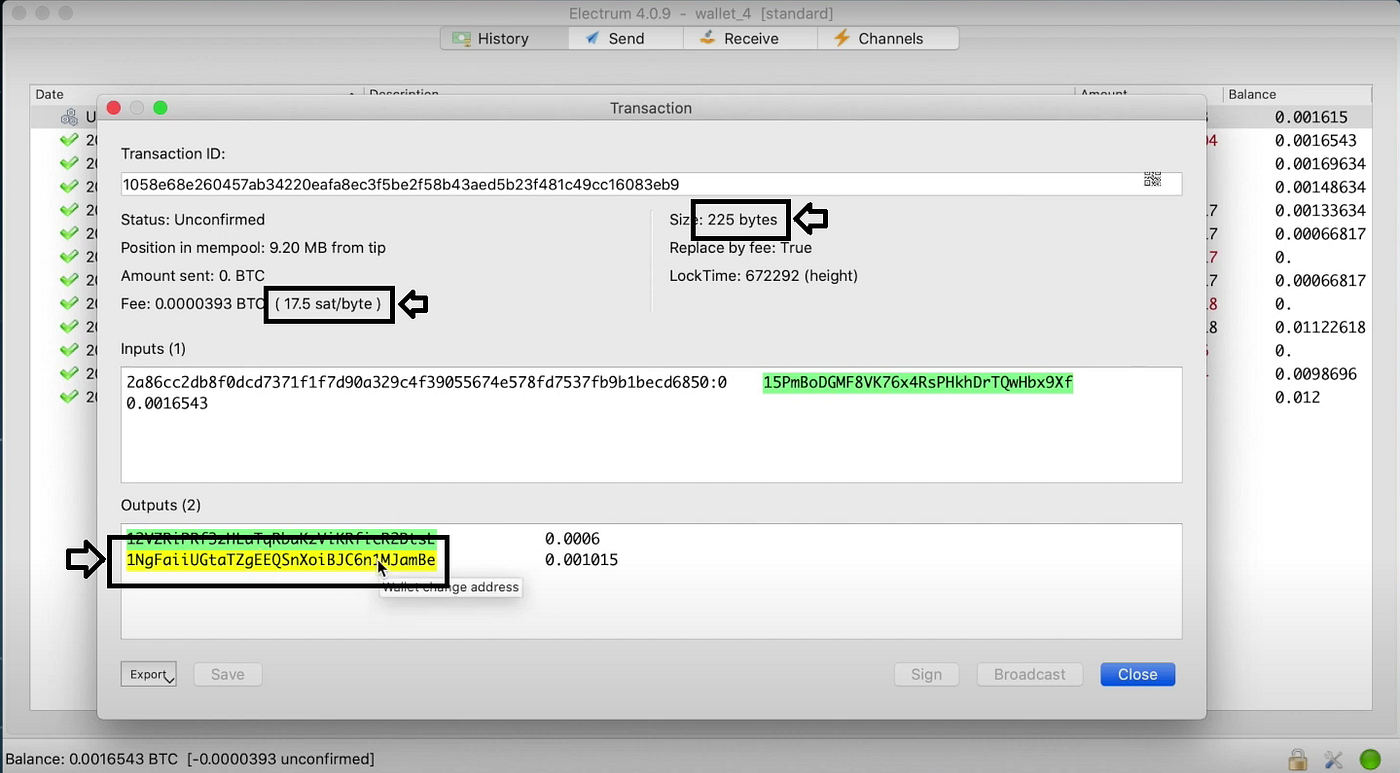Click the lightning icon on the Channels tab
The width and height of the screenshot is (1400, 773).
point(841,38)
